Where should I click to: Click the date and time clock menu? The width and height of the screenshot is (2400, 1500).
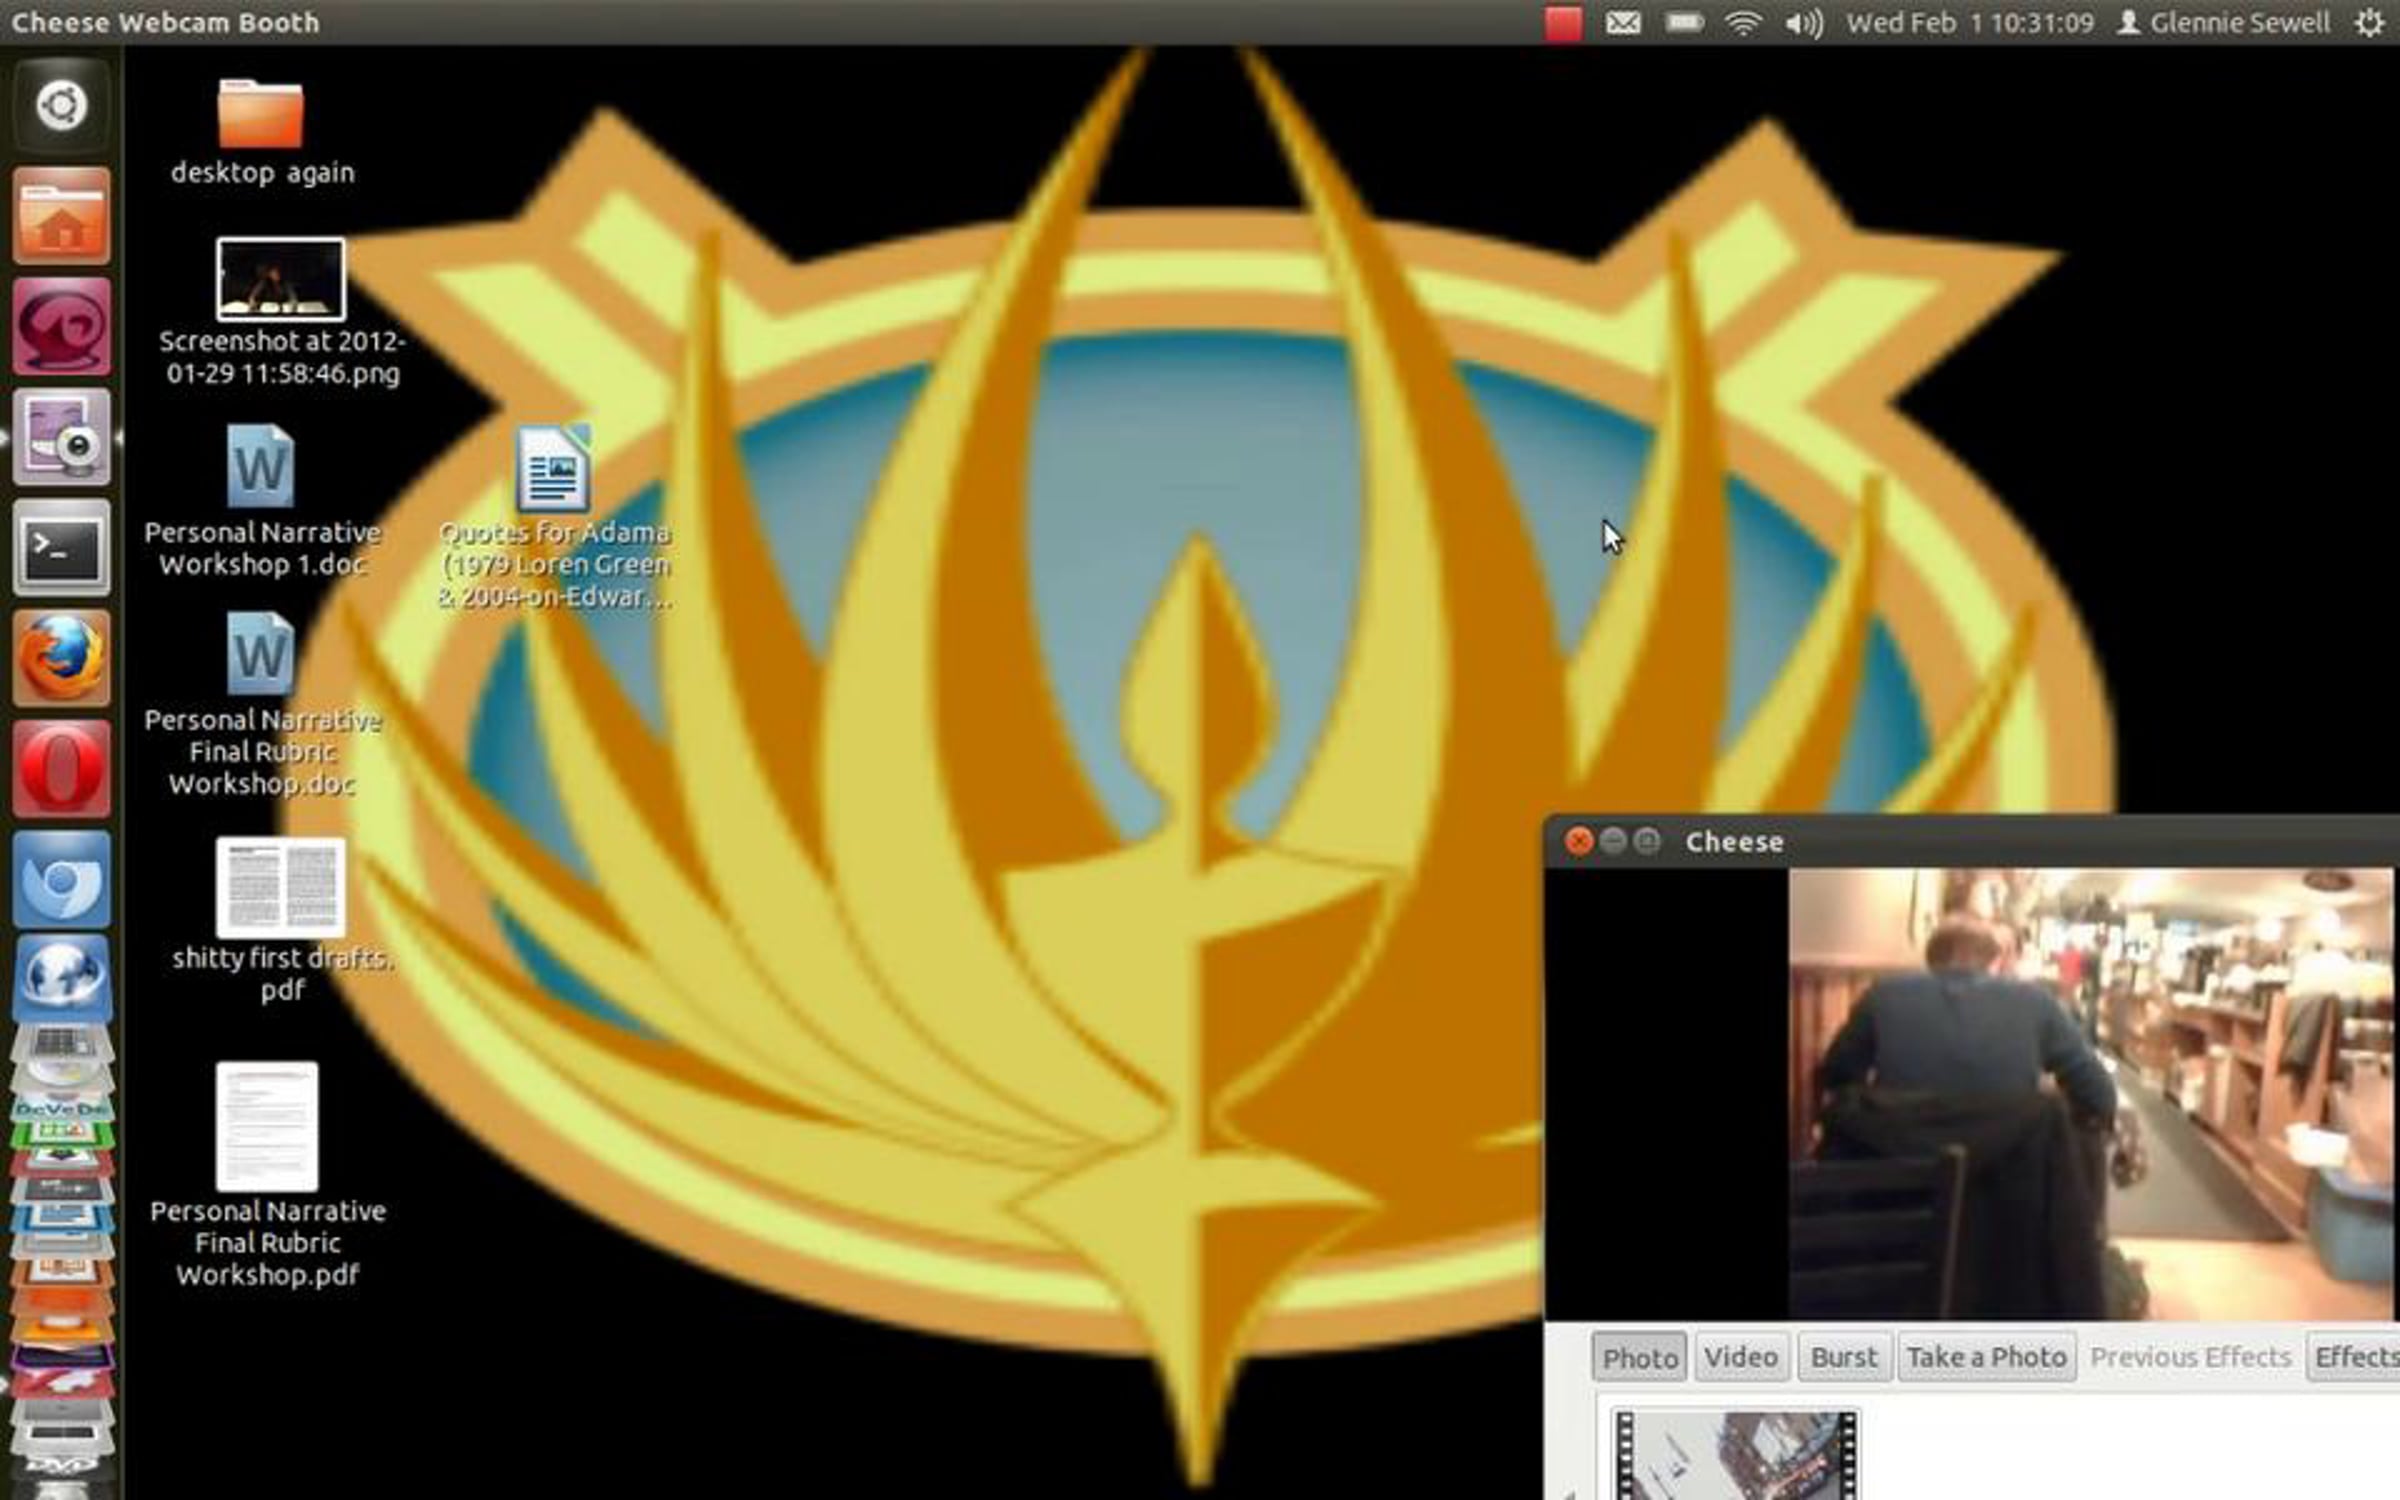1969,23
